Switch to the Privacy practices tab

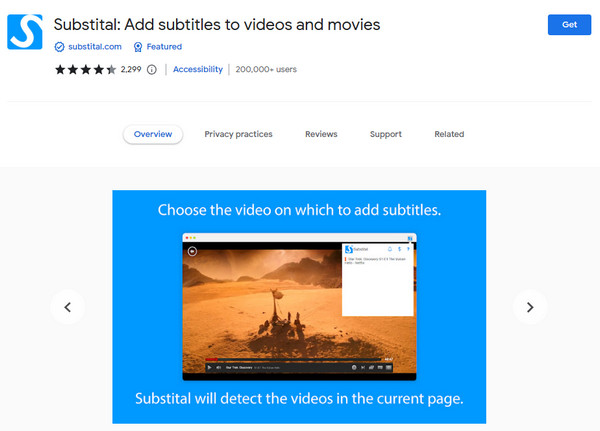(x=238, y=134)
